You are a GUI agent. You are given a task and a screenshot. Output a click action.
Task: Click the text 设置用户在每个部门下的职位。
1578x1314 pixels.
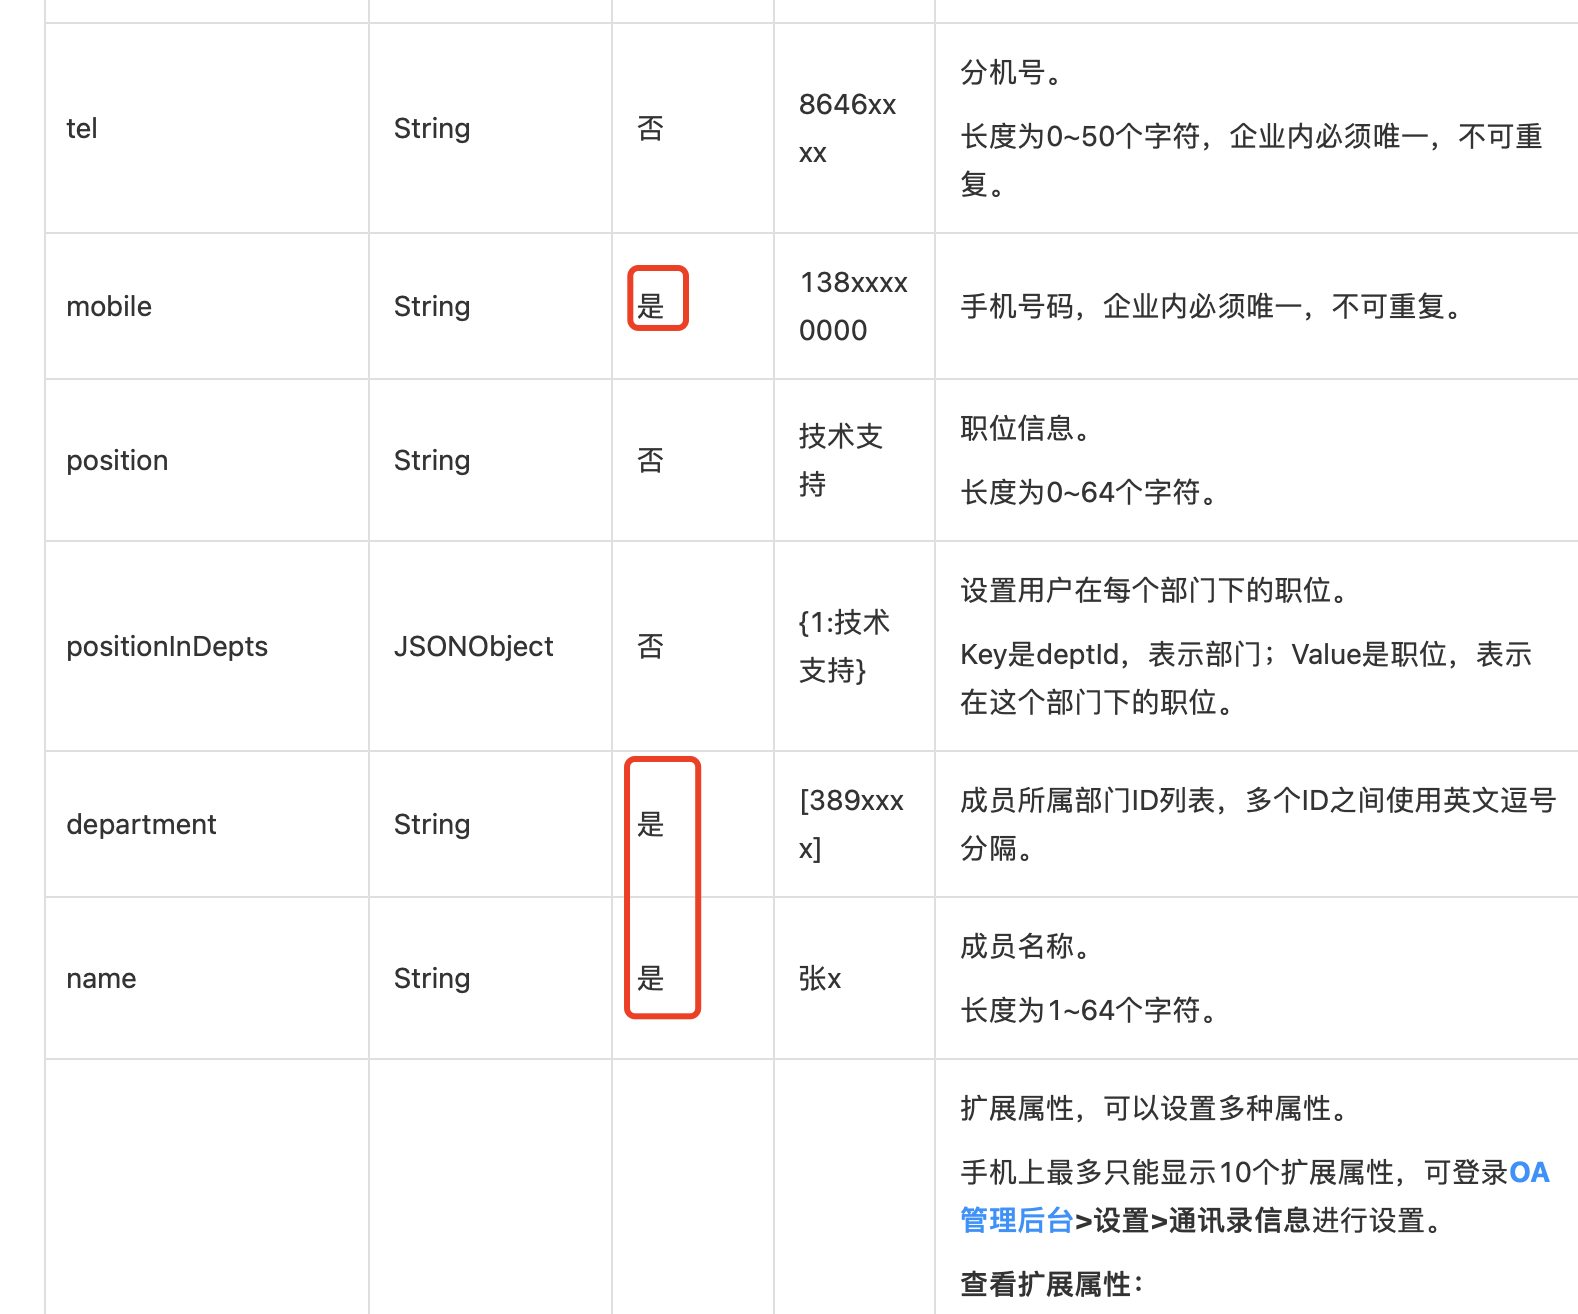point(1154,591)
